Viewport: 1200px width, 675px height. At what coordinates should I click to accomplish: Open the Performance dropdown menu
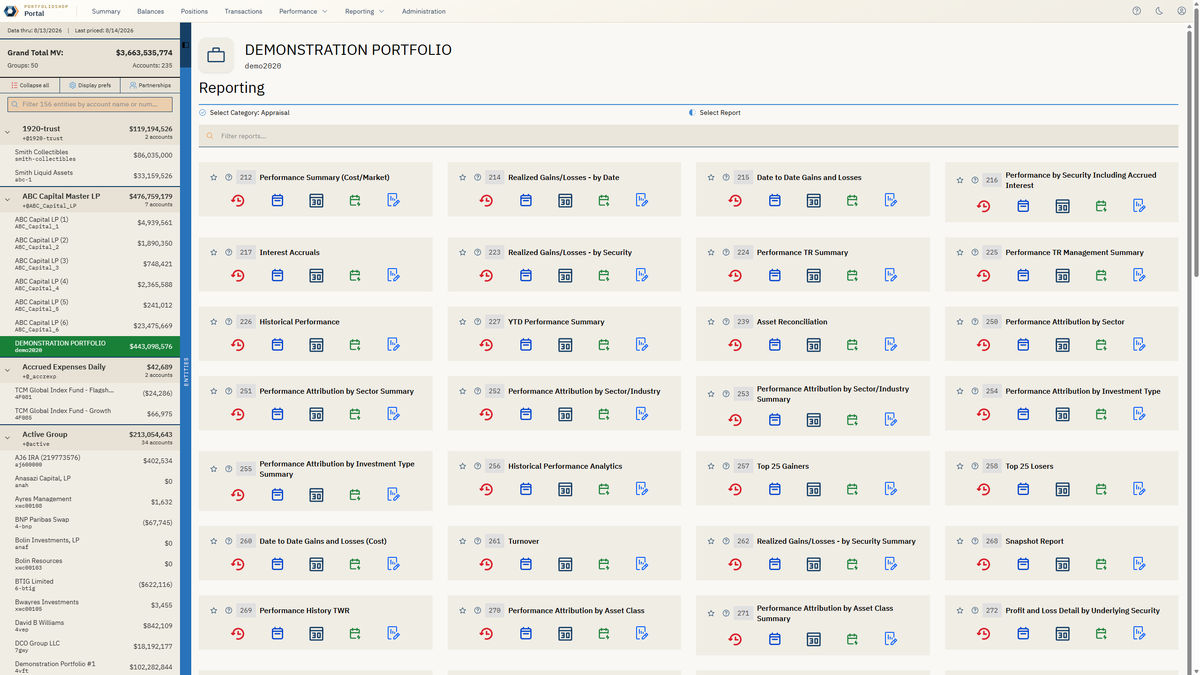click(303, 11)
